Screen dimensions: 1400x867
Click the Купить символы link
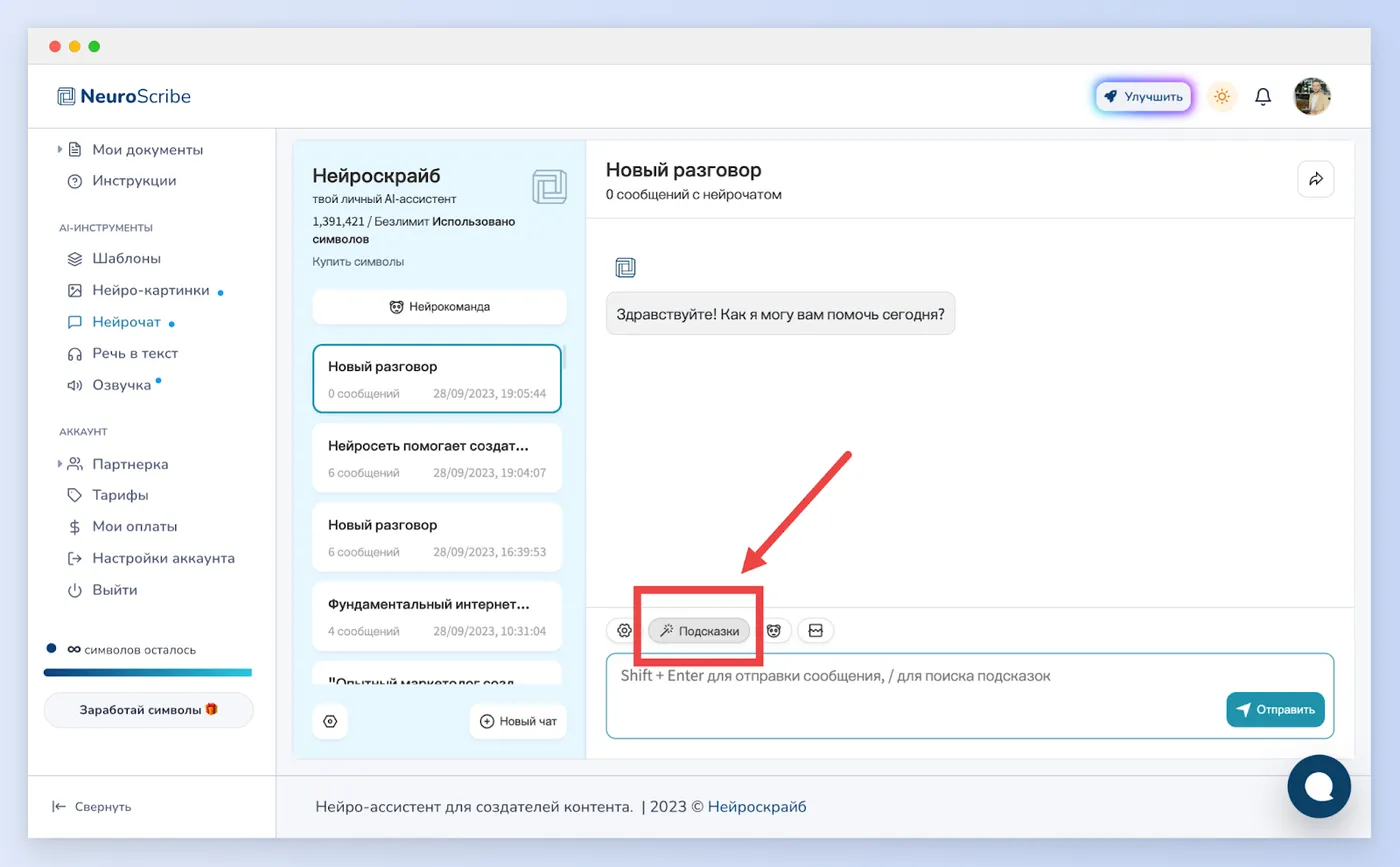click(x=358, y=262)
